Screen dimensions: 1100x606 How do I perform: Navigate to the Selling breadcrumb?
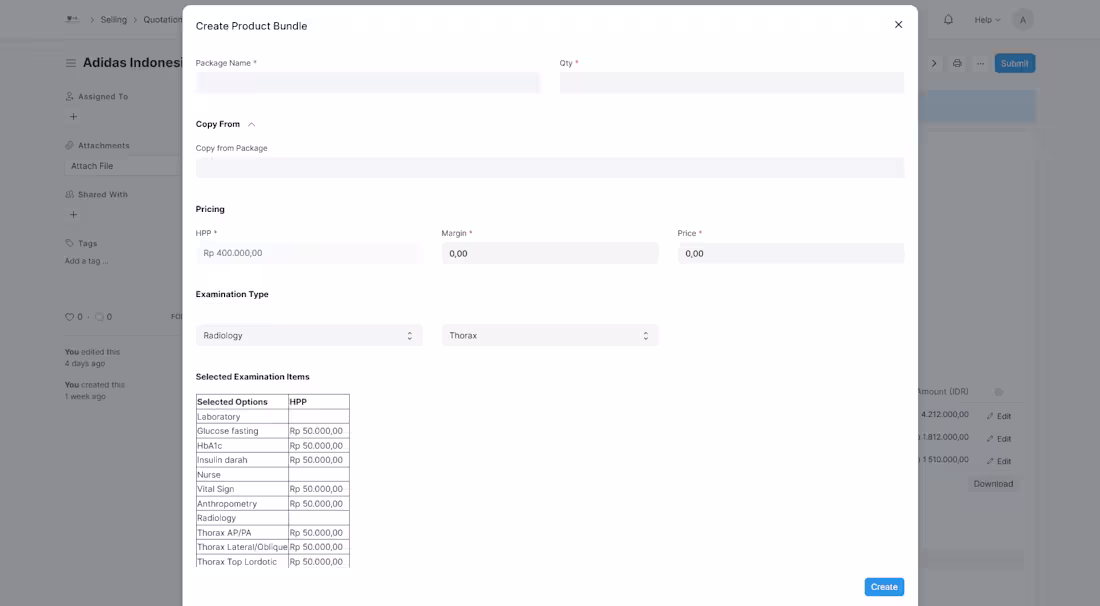[113, 19]
